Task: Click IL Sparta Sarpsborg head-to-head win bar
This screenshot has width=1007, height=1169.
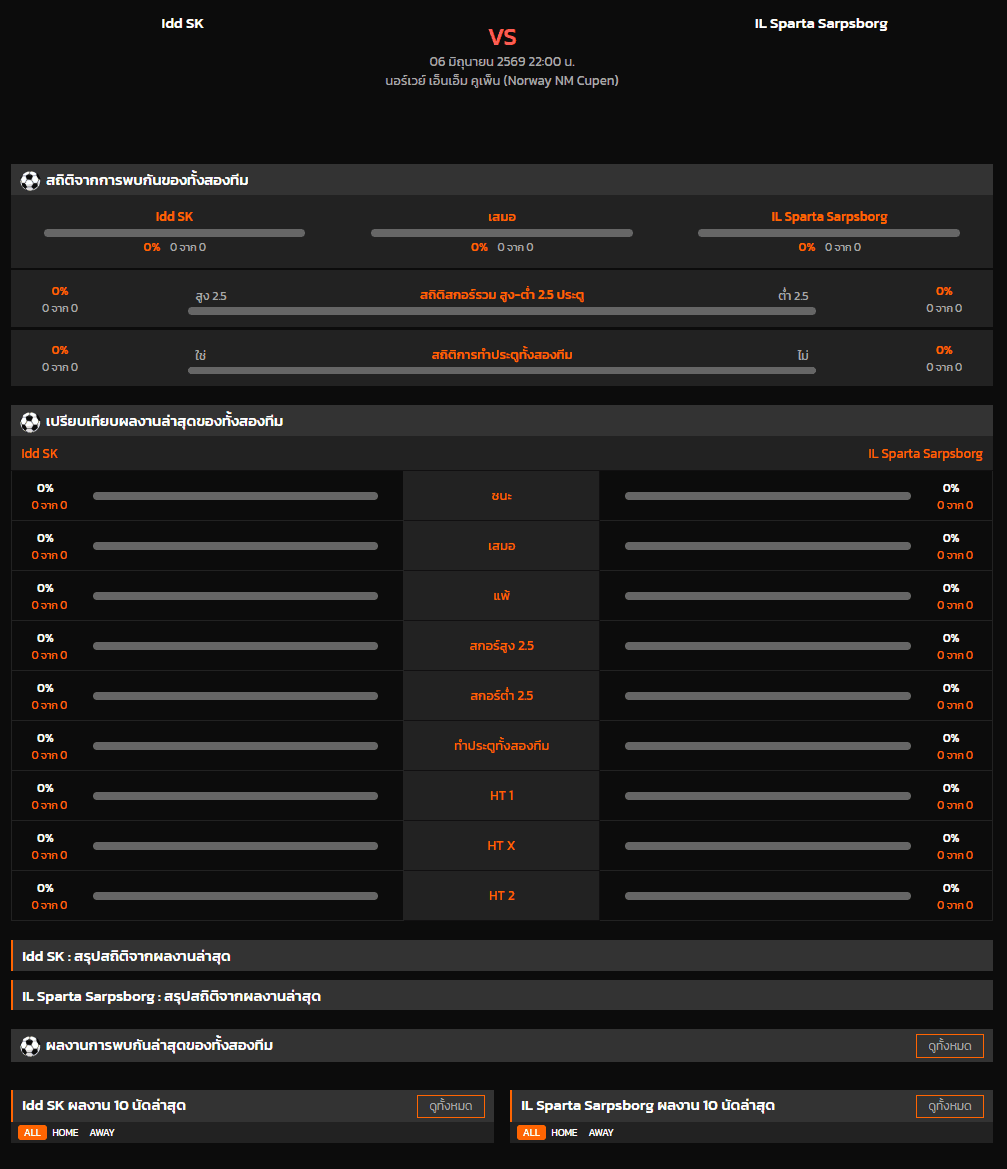Action: (829, 233)
